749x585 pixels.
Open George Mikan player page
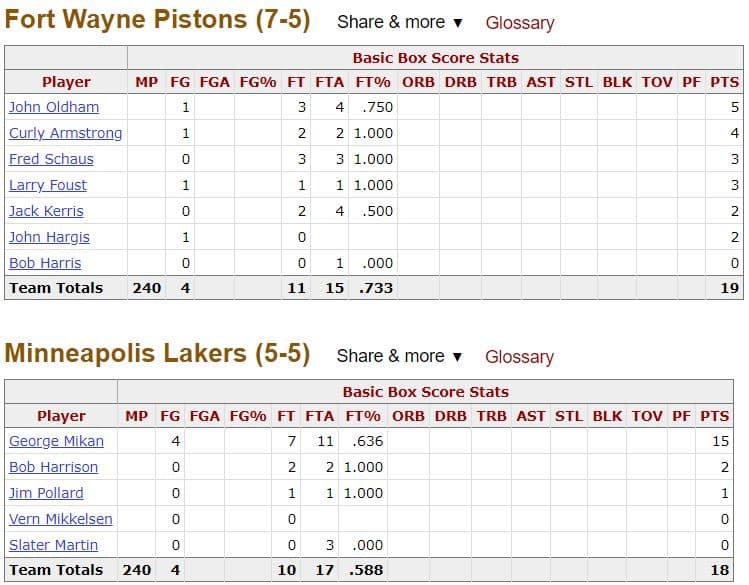pyautogui.click(x=56, y=441)
